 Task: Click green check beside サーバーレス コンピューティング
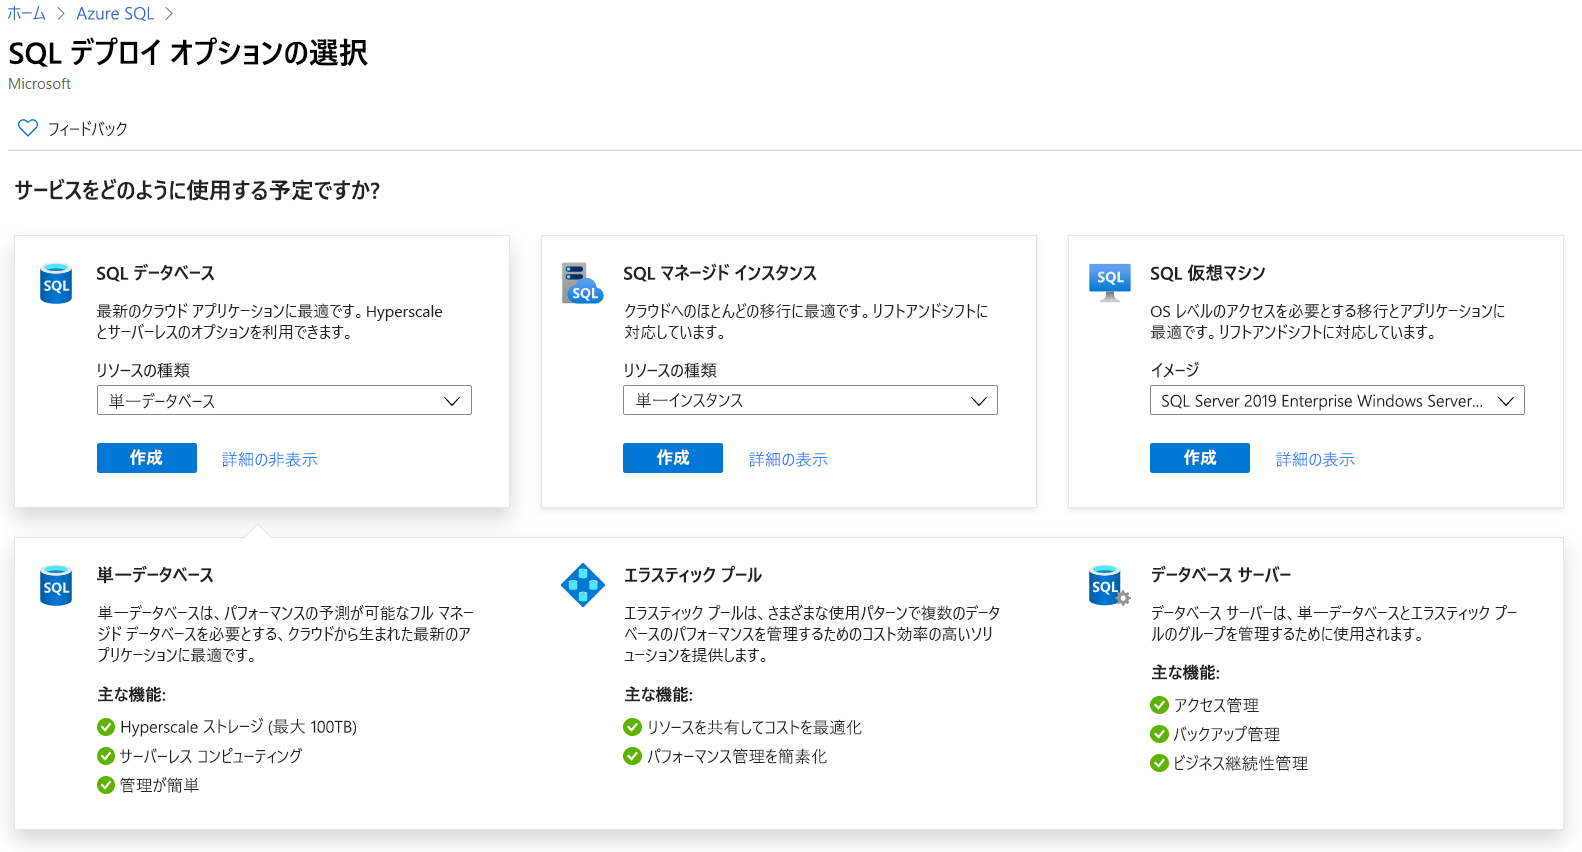pos(106,756)
